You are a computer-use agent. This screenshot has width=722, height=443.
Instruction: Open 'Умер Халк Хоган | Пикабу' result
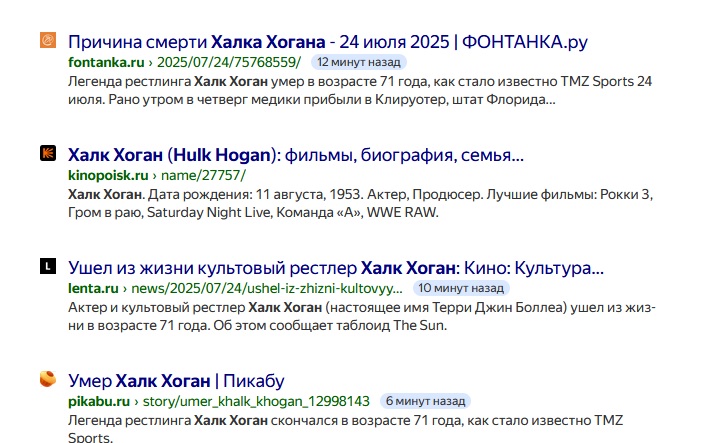176,381
